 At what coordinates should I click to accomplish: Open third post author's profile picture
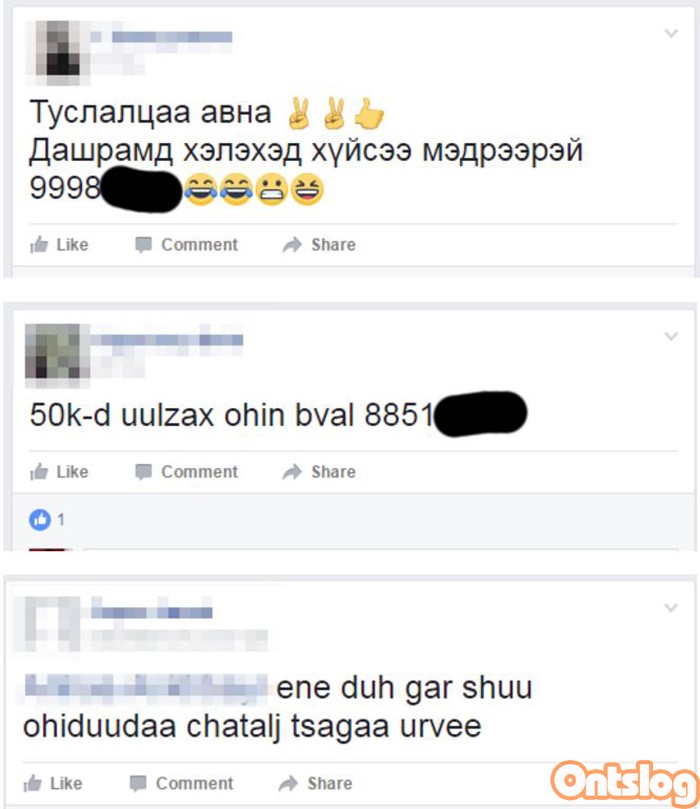[47, 624]
